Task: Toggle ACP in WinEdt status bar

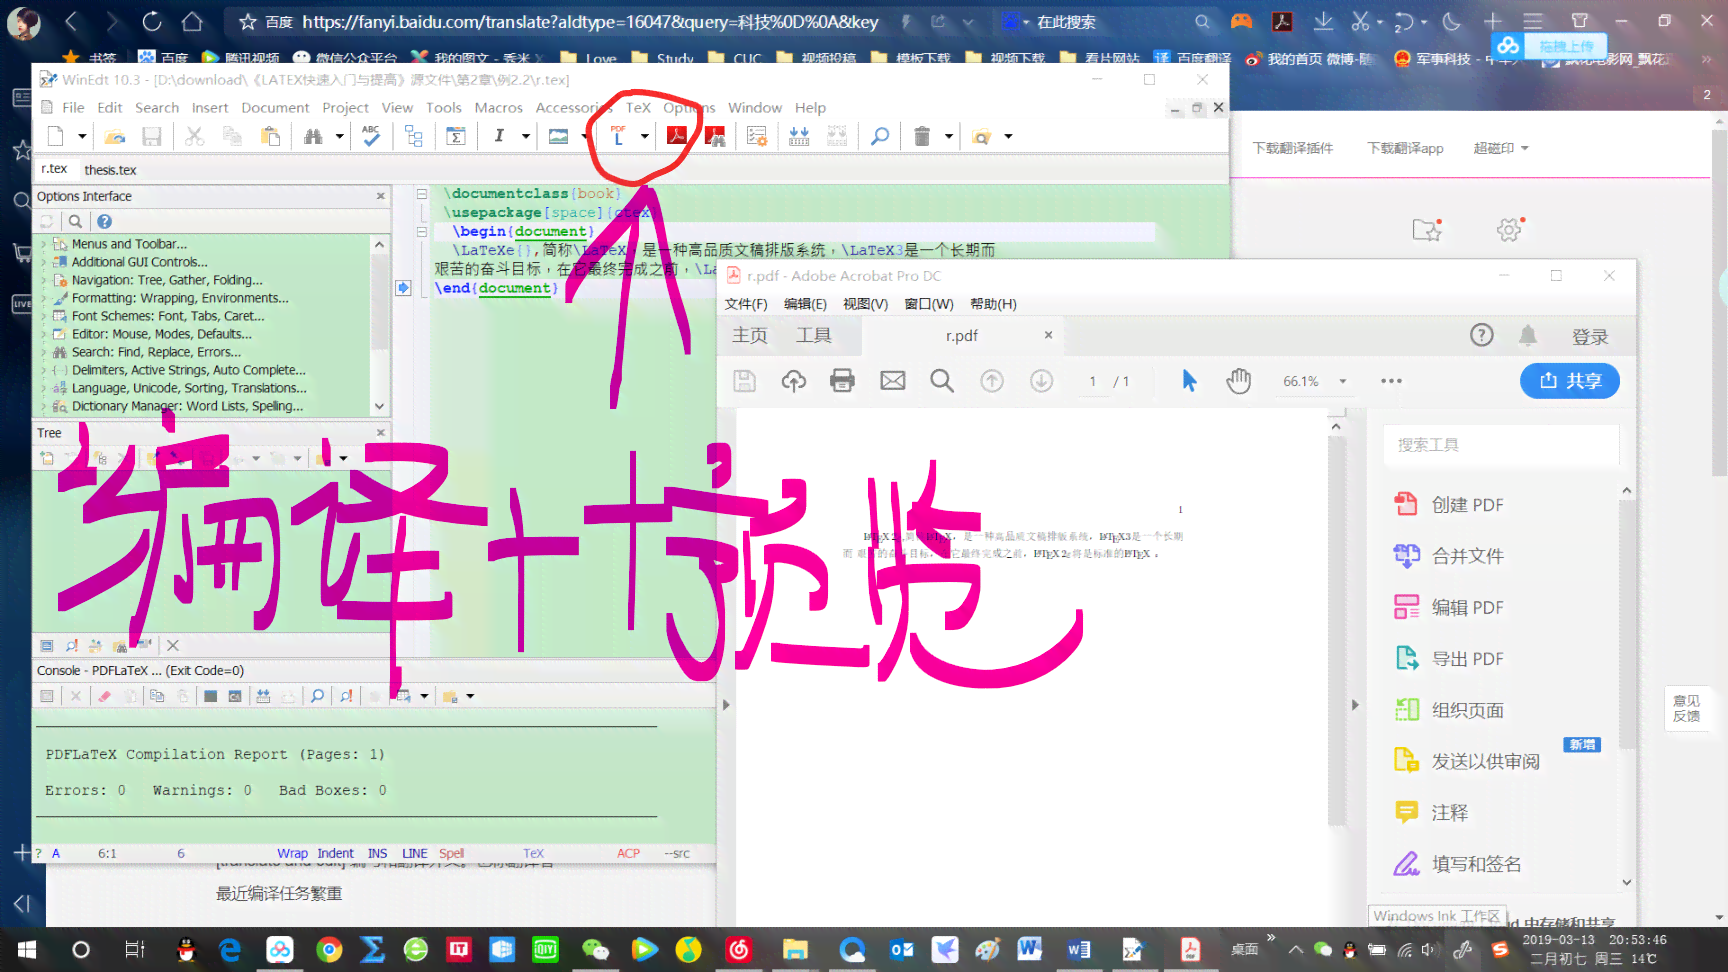Action: [628, 853]
